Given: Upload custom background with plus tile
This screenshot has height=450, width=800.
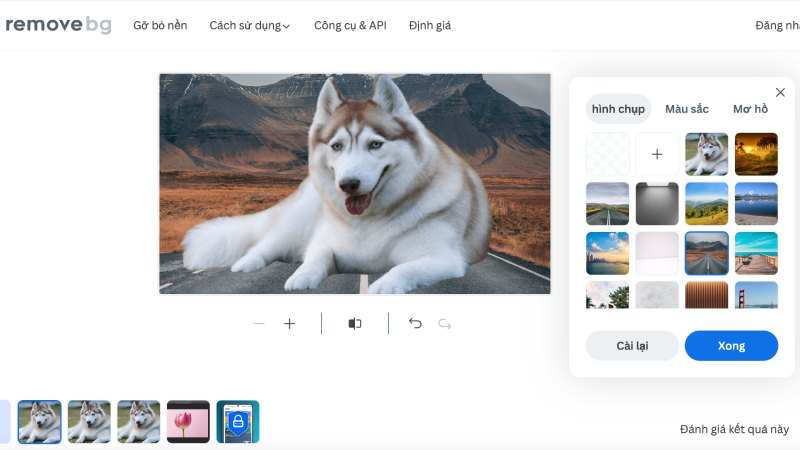Looking at the screenshot, I should tap(657, 154).
